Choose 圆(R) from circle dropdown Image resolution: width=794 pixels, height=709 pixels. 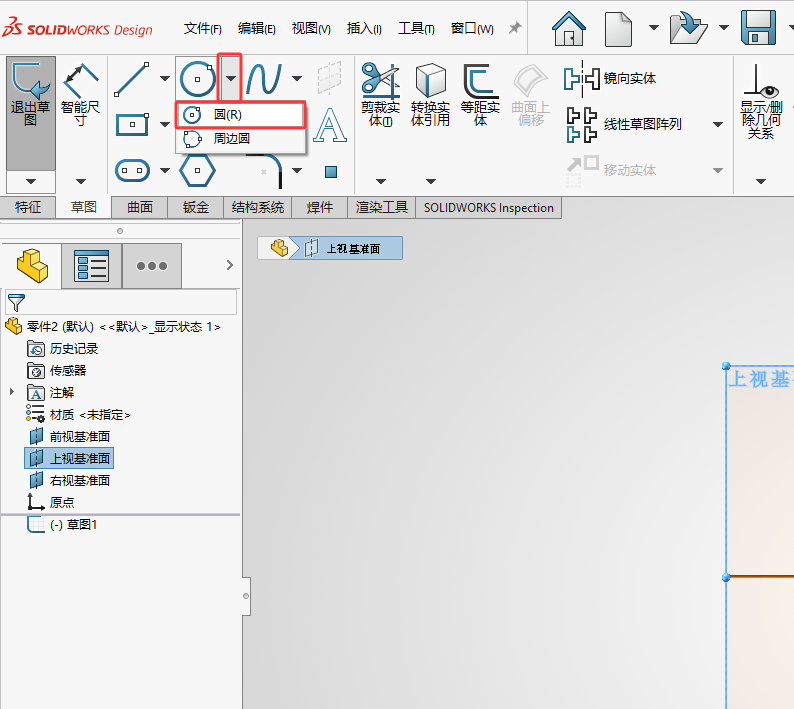(x=241, y=115)
